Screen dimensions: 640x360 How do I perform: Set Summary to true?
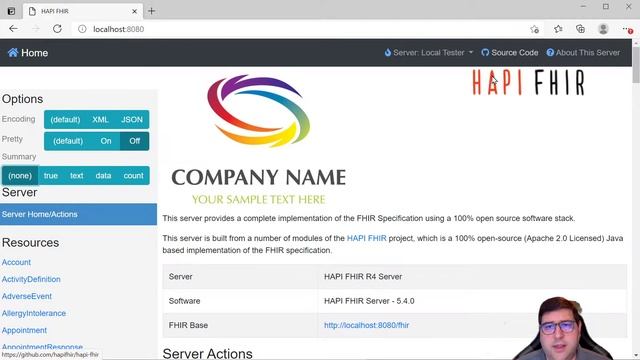tap(51, 176)
